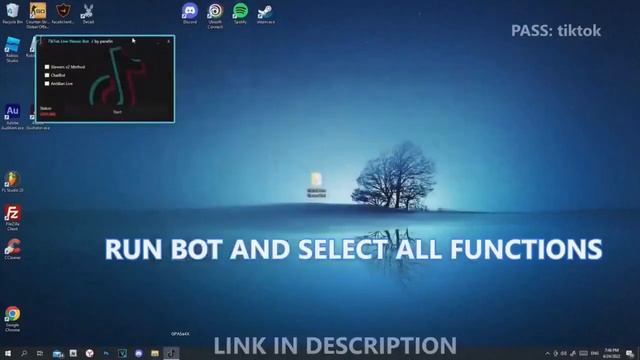Tick the ChatBot checkbox
This screenshot has width=640, height=360.
point(47,75)
